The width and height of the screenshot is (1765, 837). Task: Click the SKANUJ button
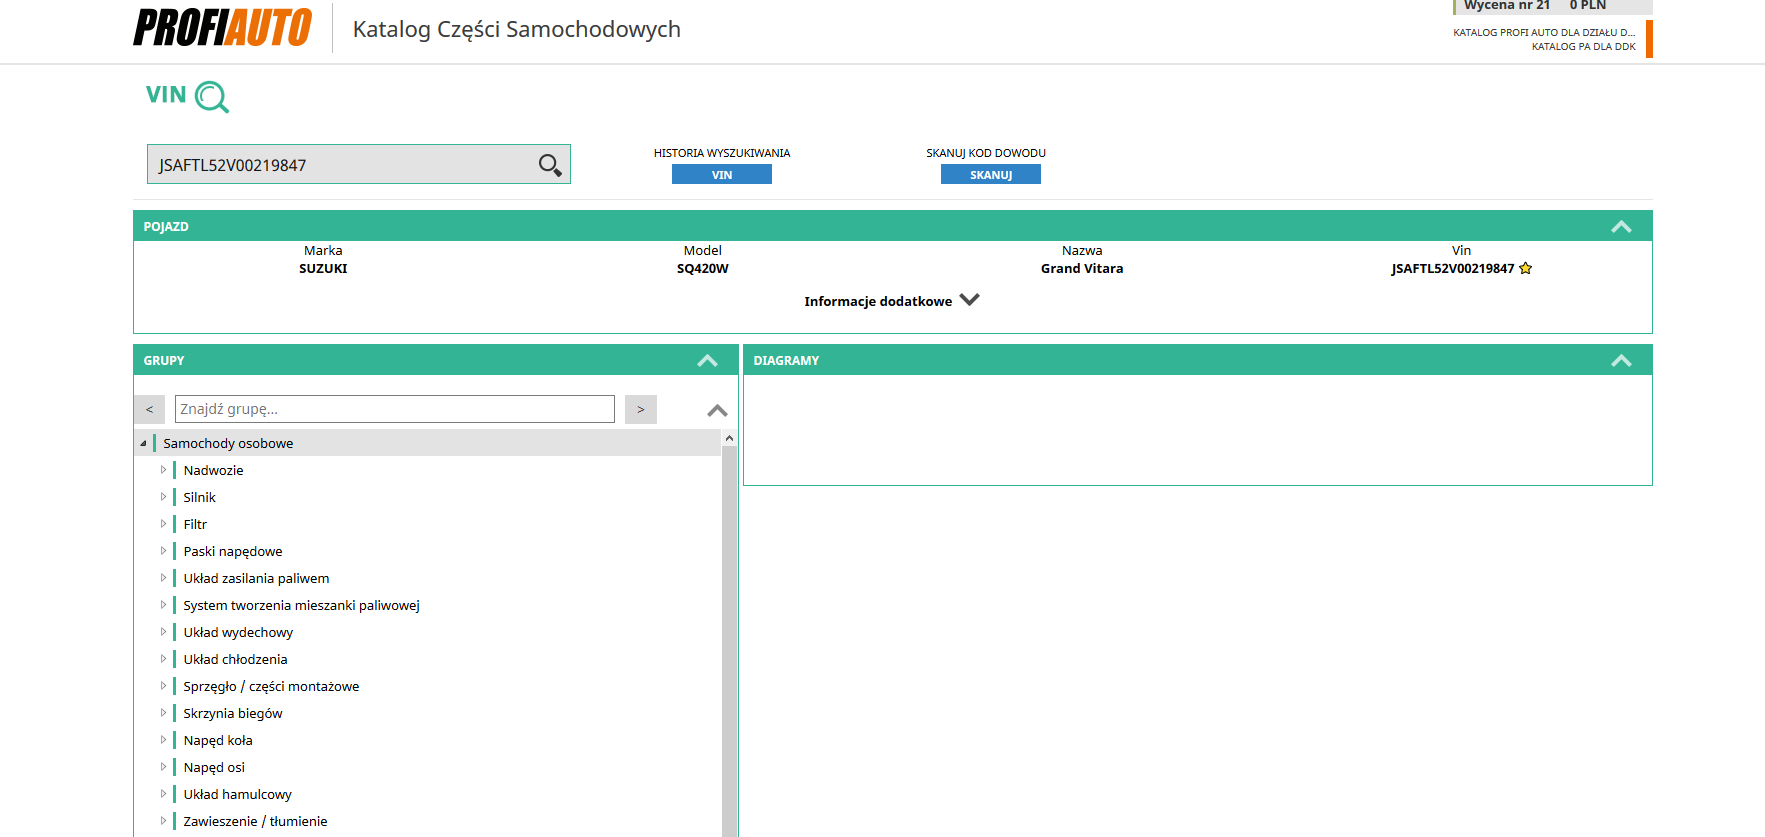pyautogui.click(x=991, y=174)
